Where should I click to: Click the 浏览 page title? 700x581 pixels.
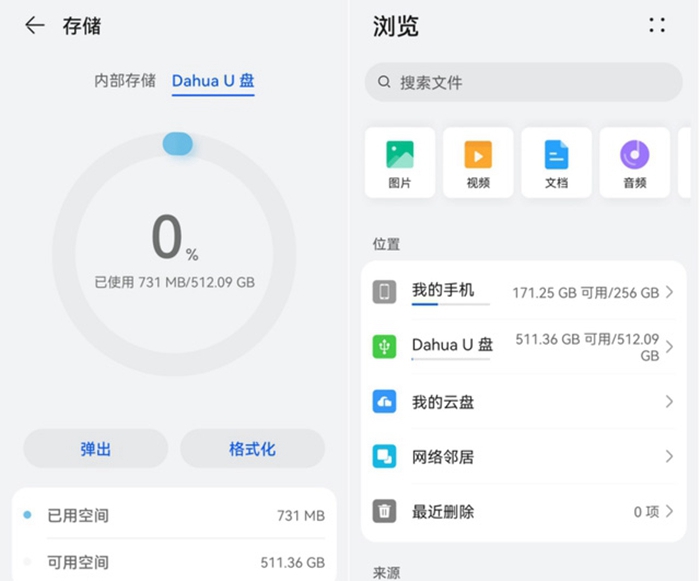[396, 26]
